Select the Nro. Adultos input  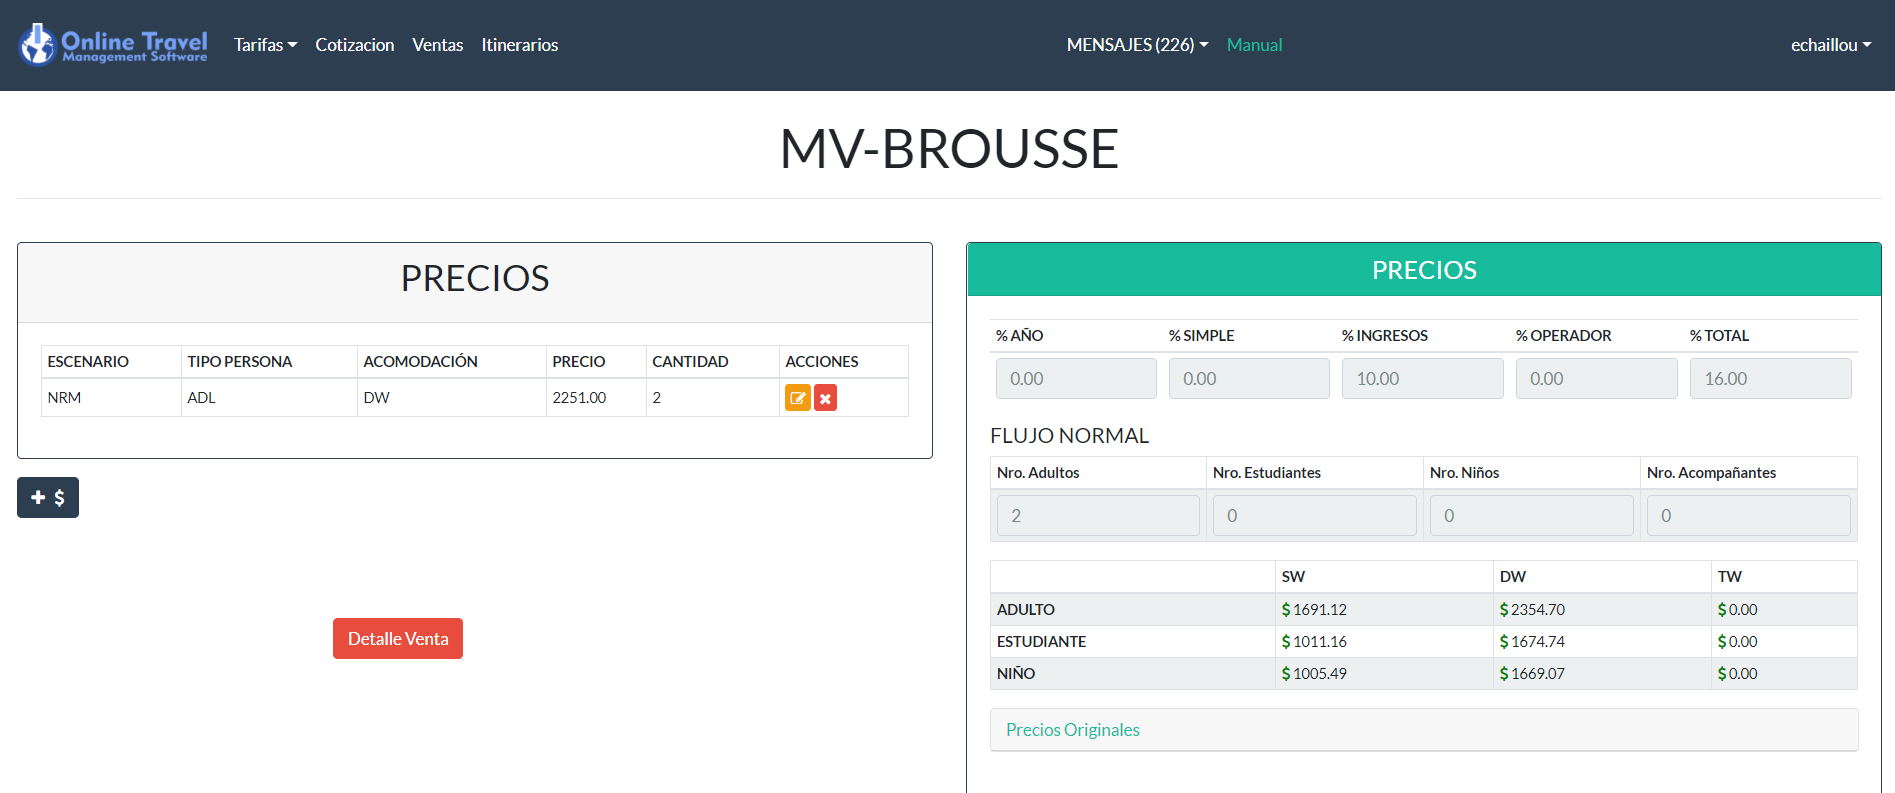(1098, 516)
